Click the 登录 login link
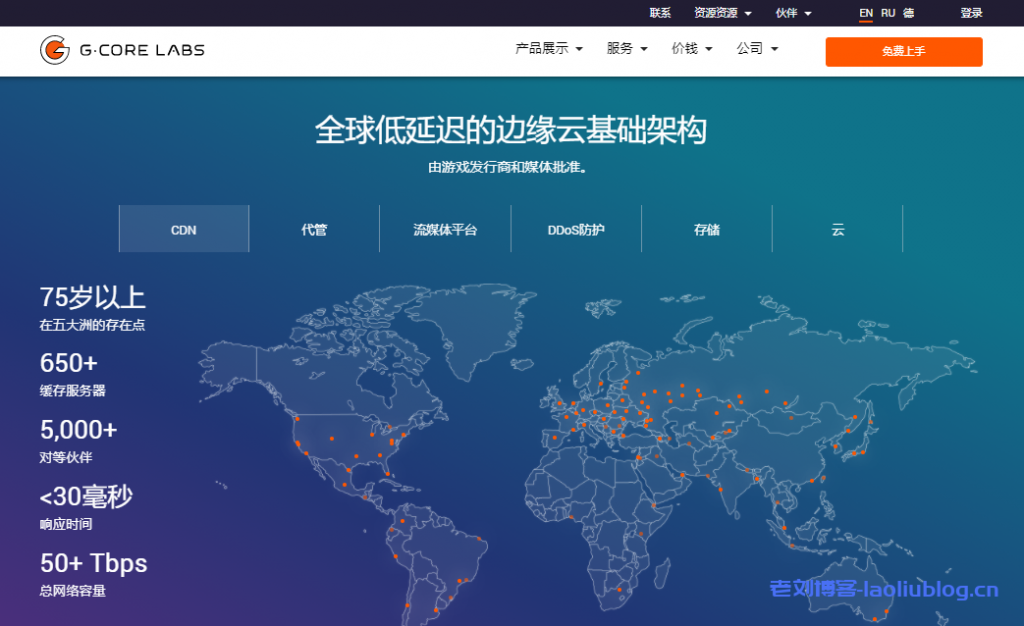This screenshot has width=1024, height=626. 971,13
